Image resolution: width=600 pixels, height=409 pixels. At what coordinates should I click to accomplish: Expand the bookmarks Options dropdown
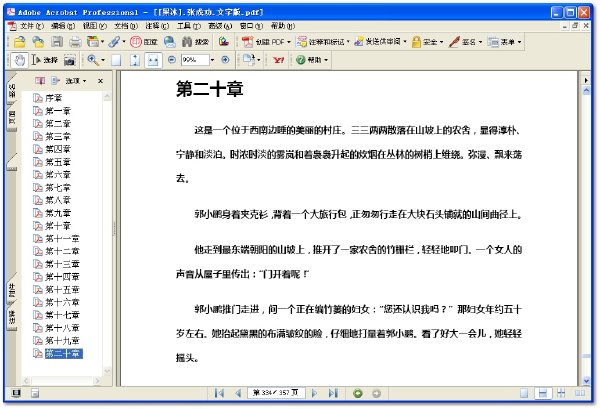tap(76, 81)
